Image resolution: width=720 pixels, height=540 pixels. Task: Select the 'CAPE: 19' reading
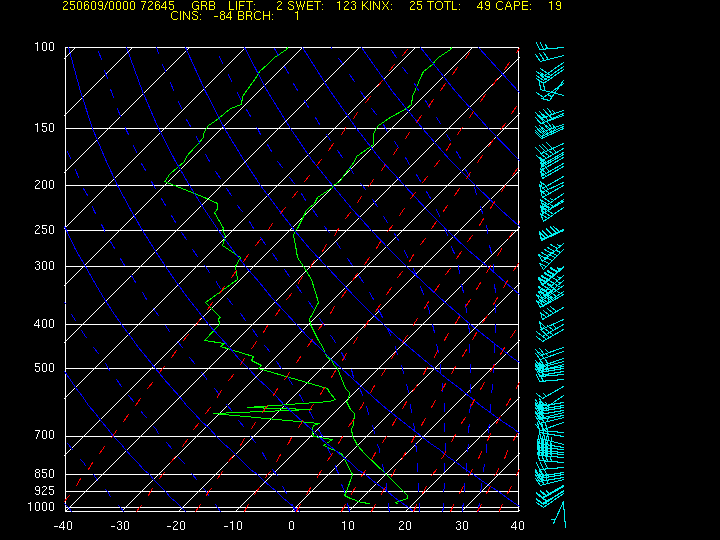tap(529, 6)
